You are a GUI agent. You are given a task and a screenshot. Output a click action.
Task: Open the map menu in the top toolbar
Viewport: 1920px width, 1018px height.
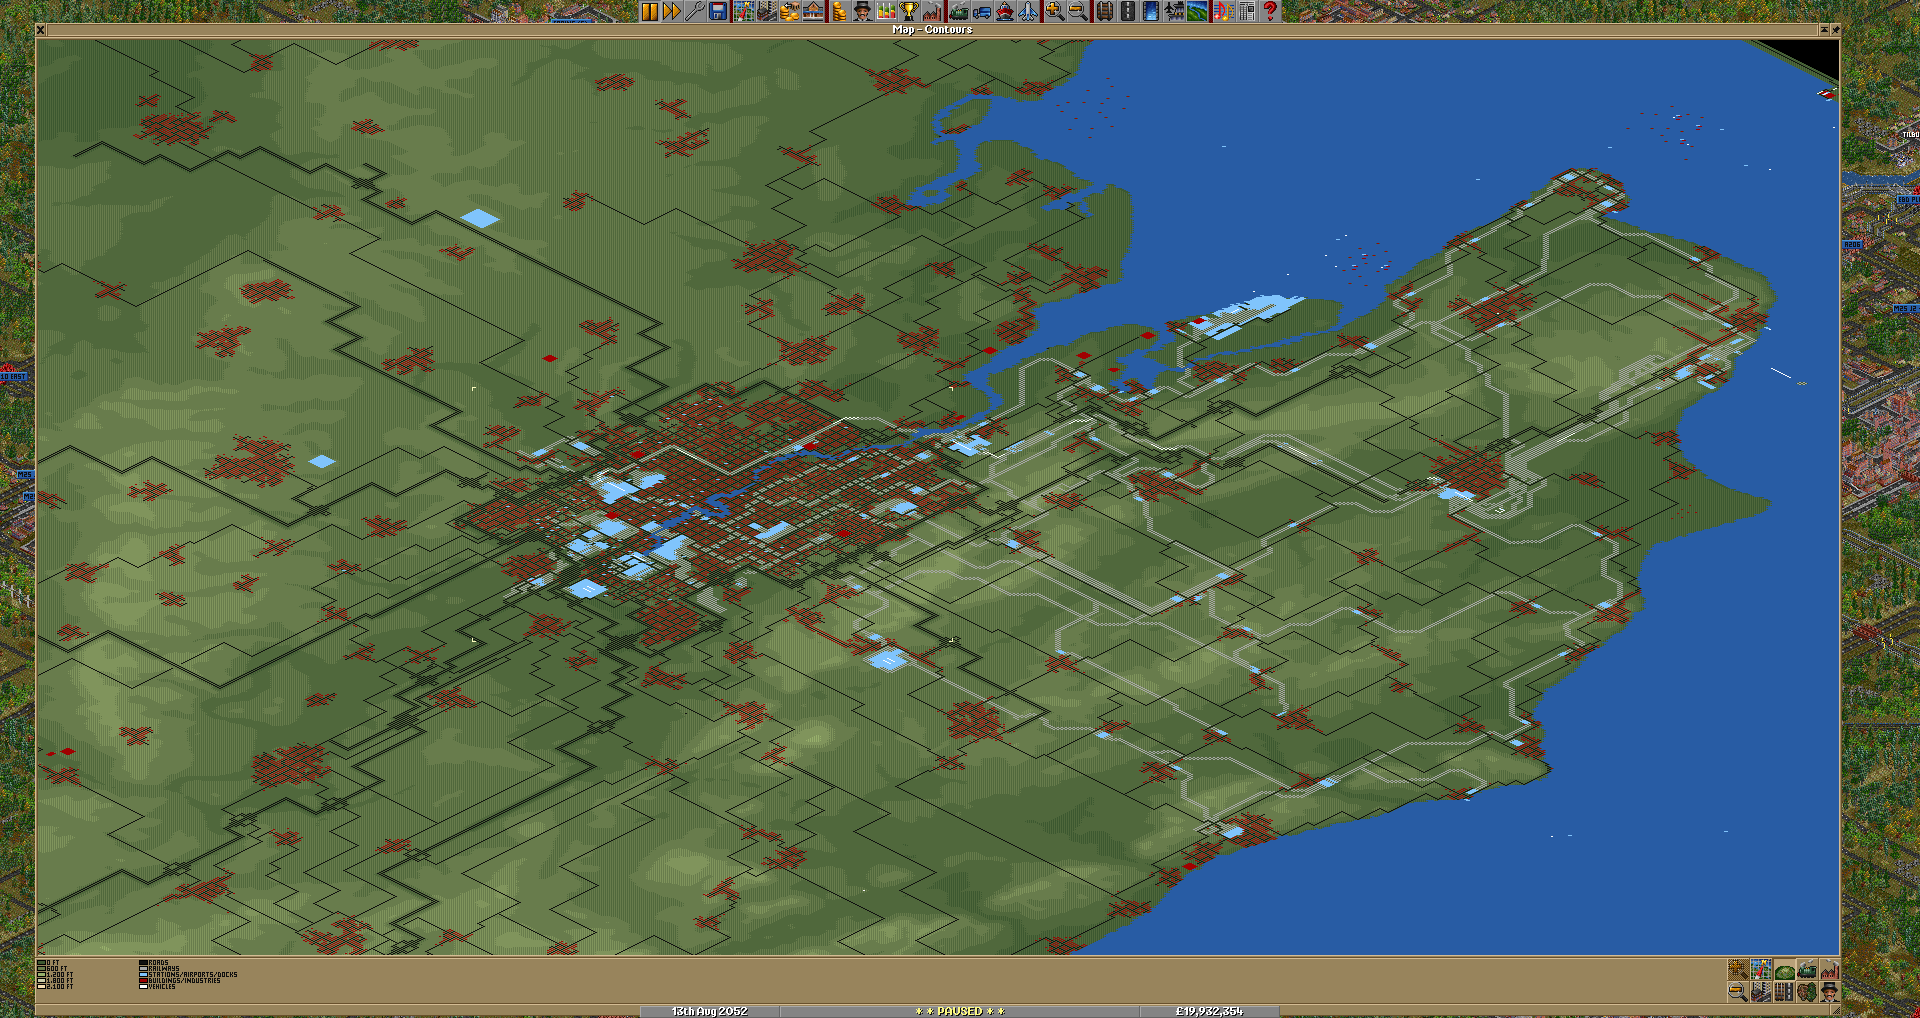pos(744,11)
